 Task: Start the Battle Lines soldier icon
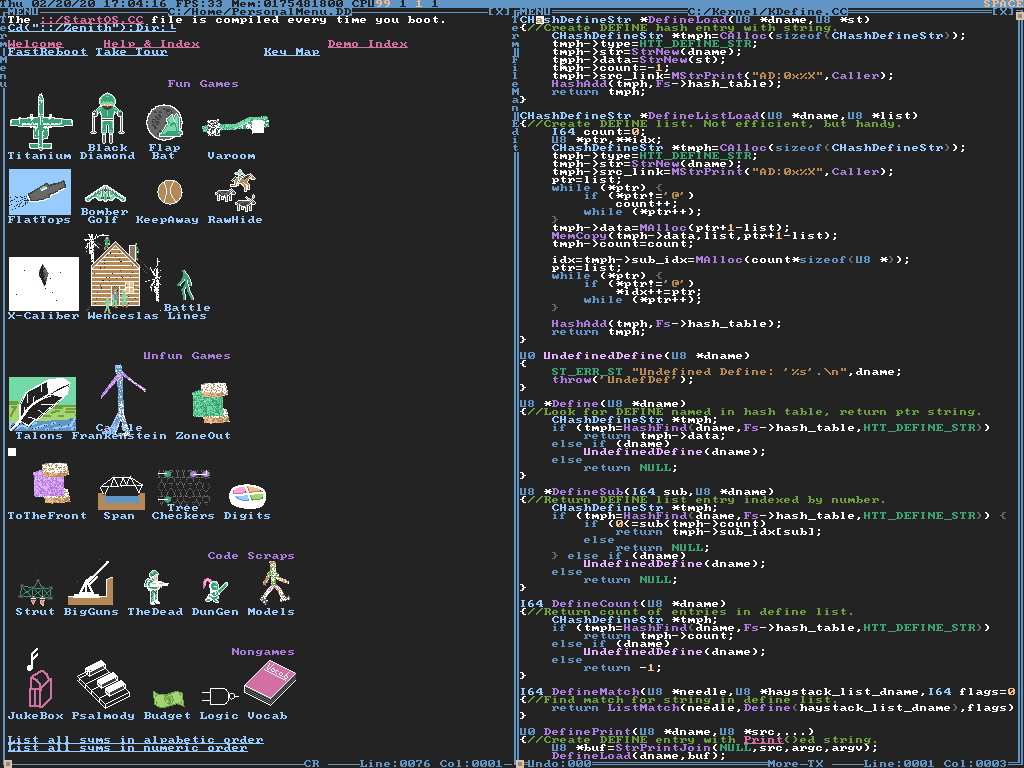(186, 285)
